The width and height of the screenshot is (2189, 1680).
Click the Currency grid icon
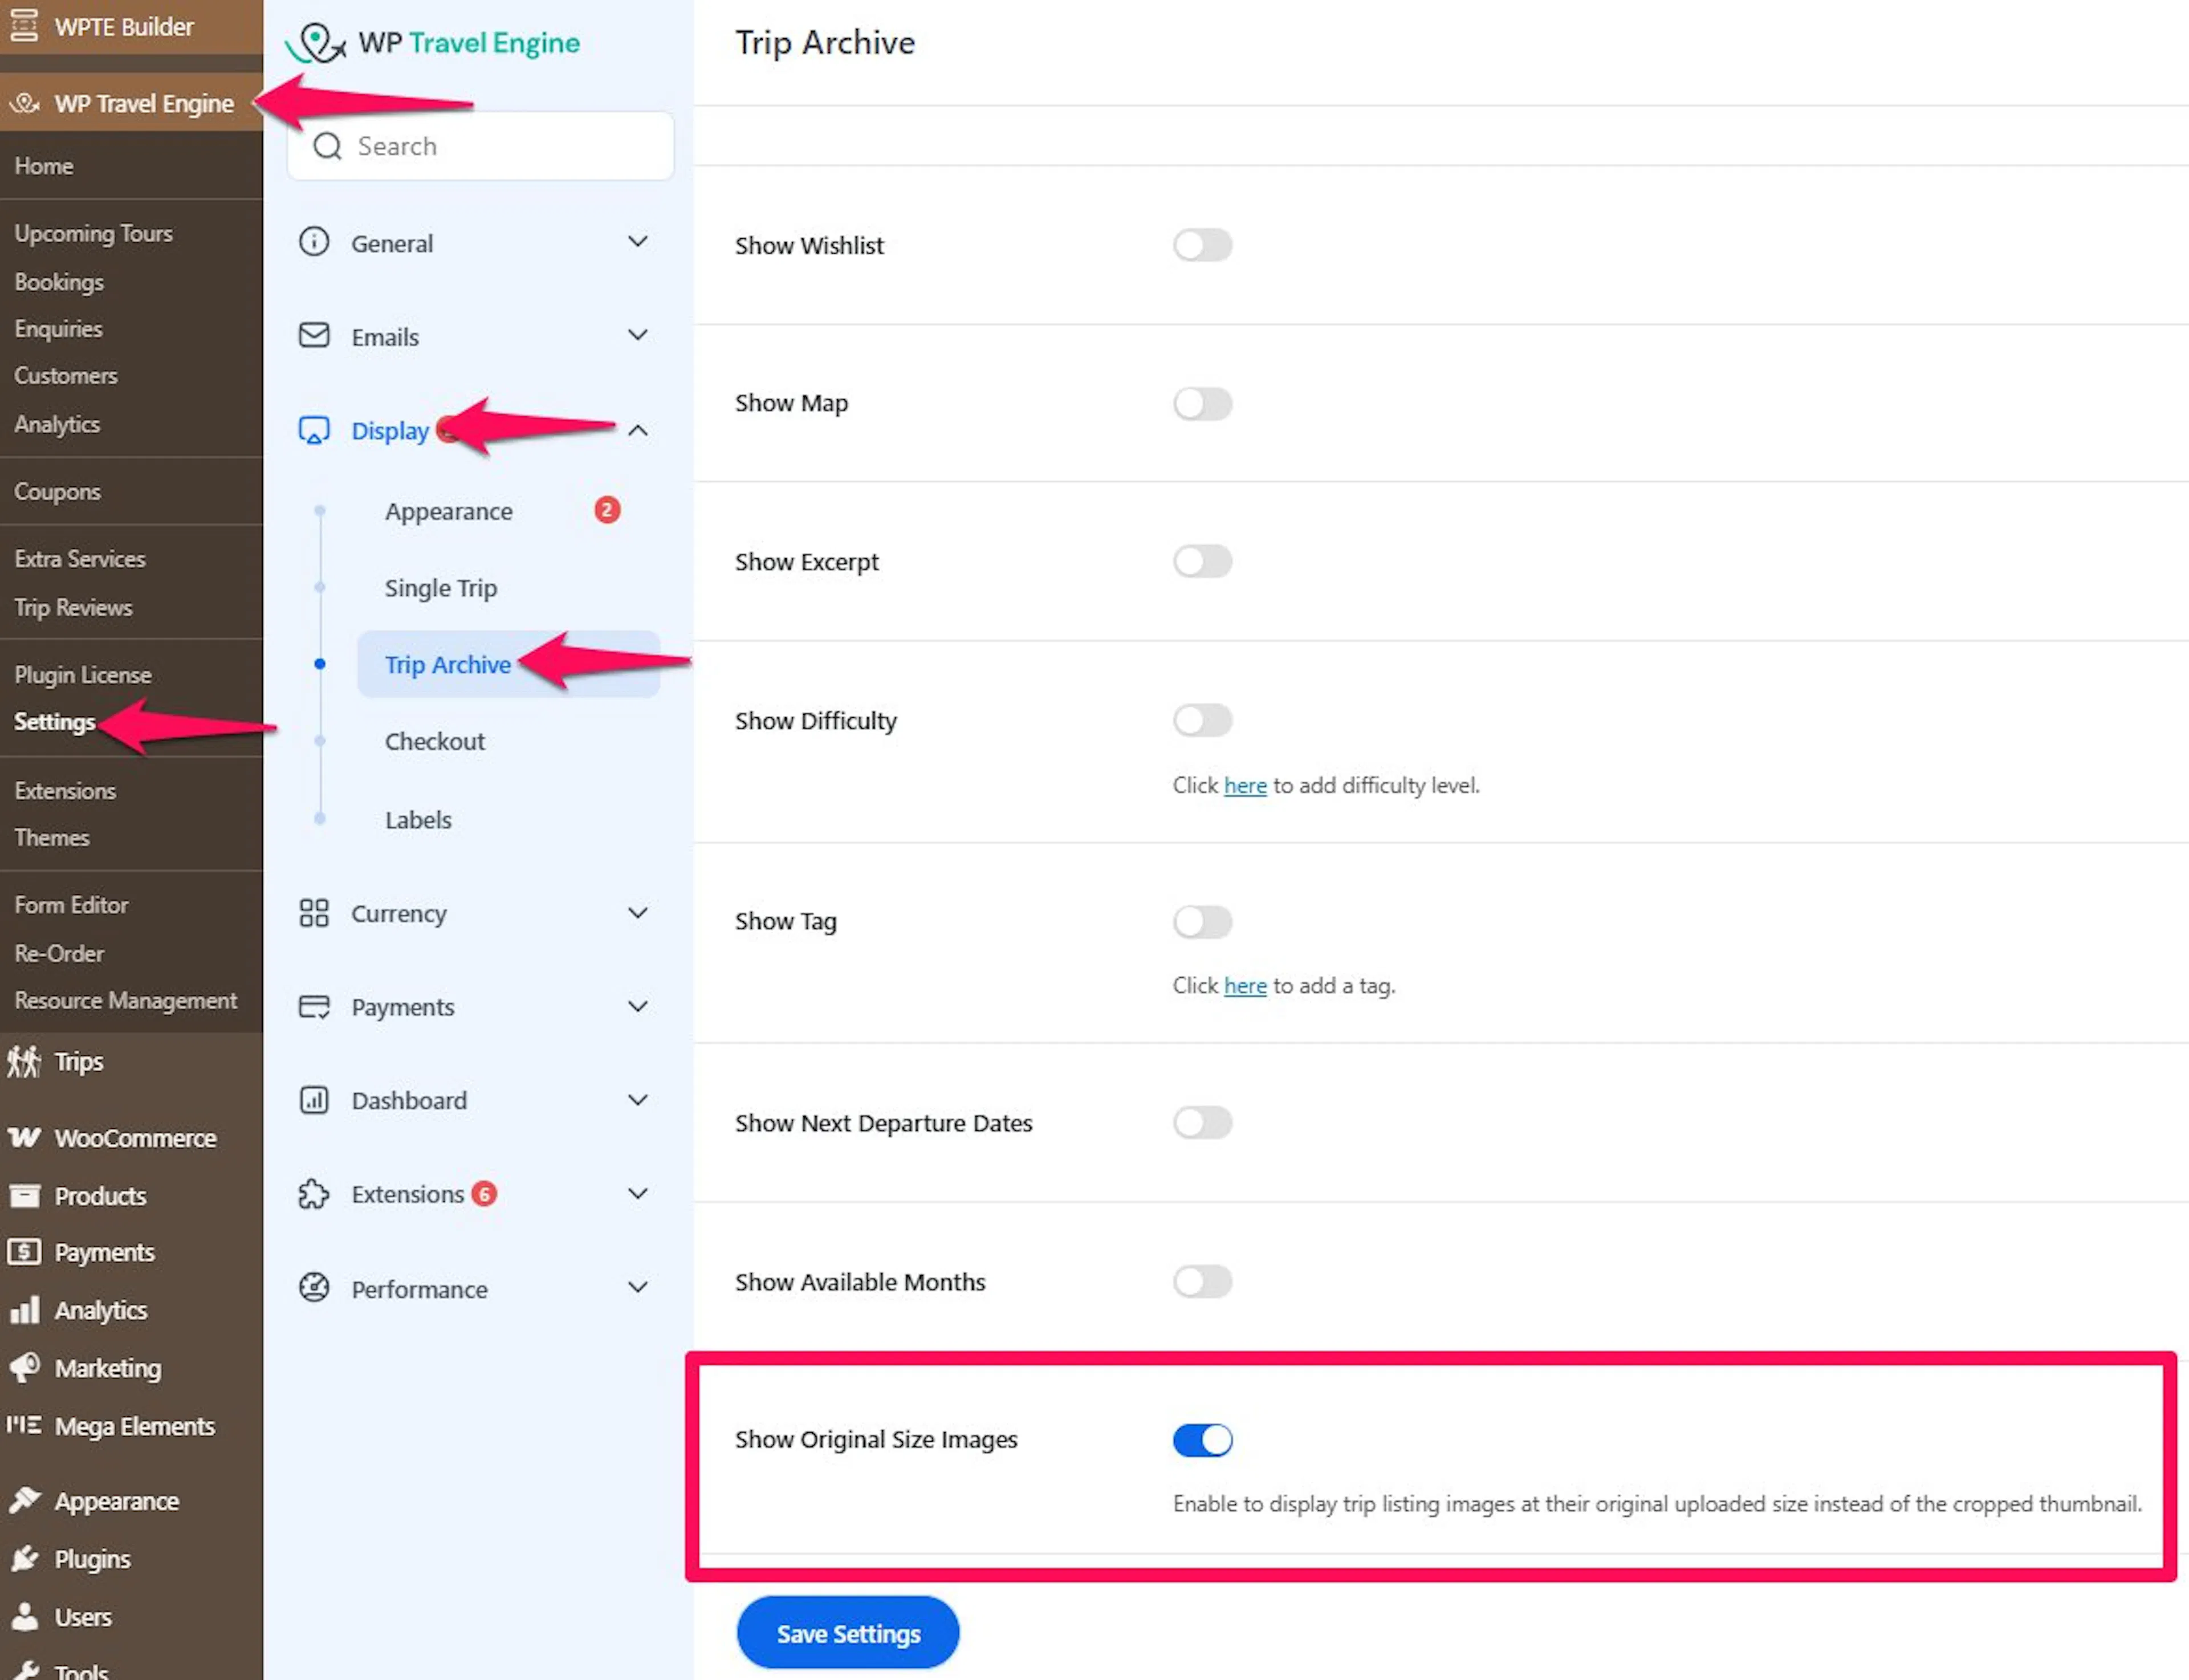(x=314, y=913)
